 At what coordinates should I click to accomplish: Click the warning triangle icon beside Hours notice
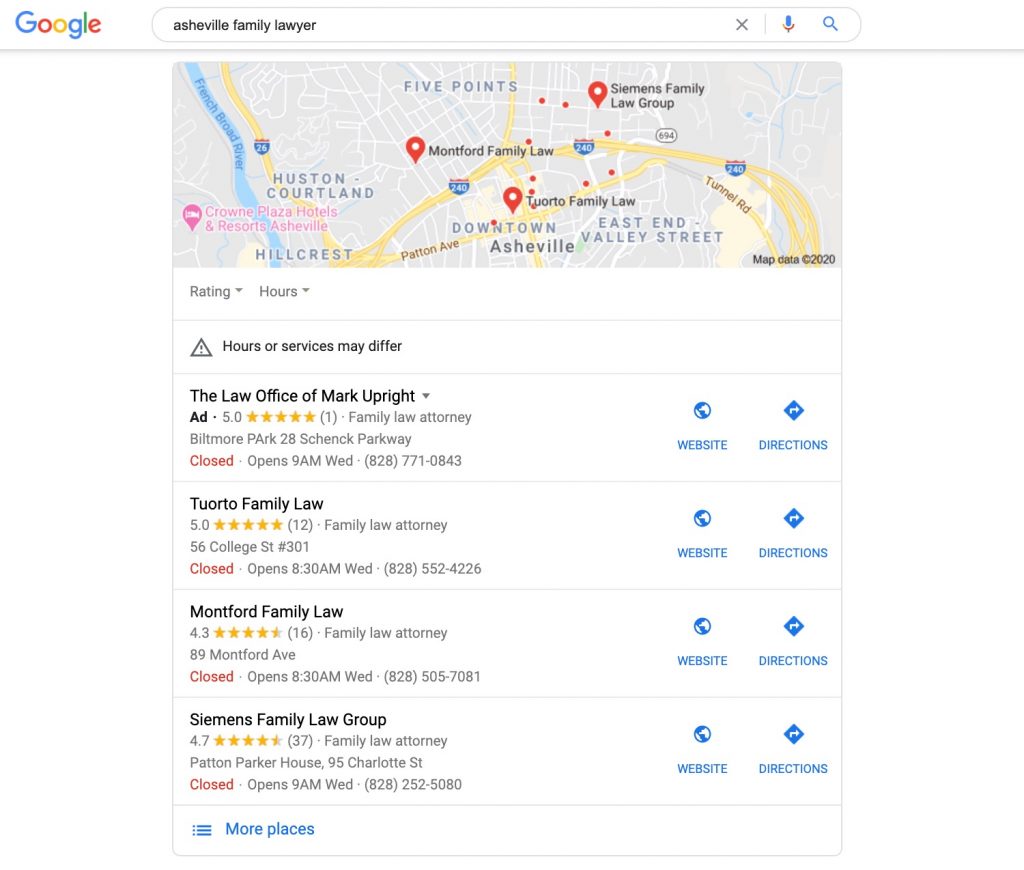[201, 347]
